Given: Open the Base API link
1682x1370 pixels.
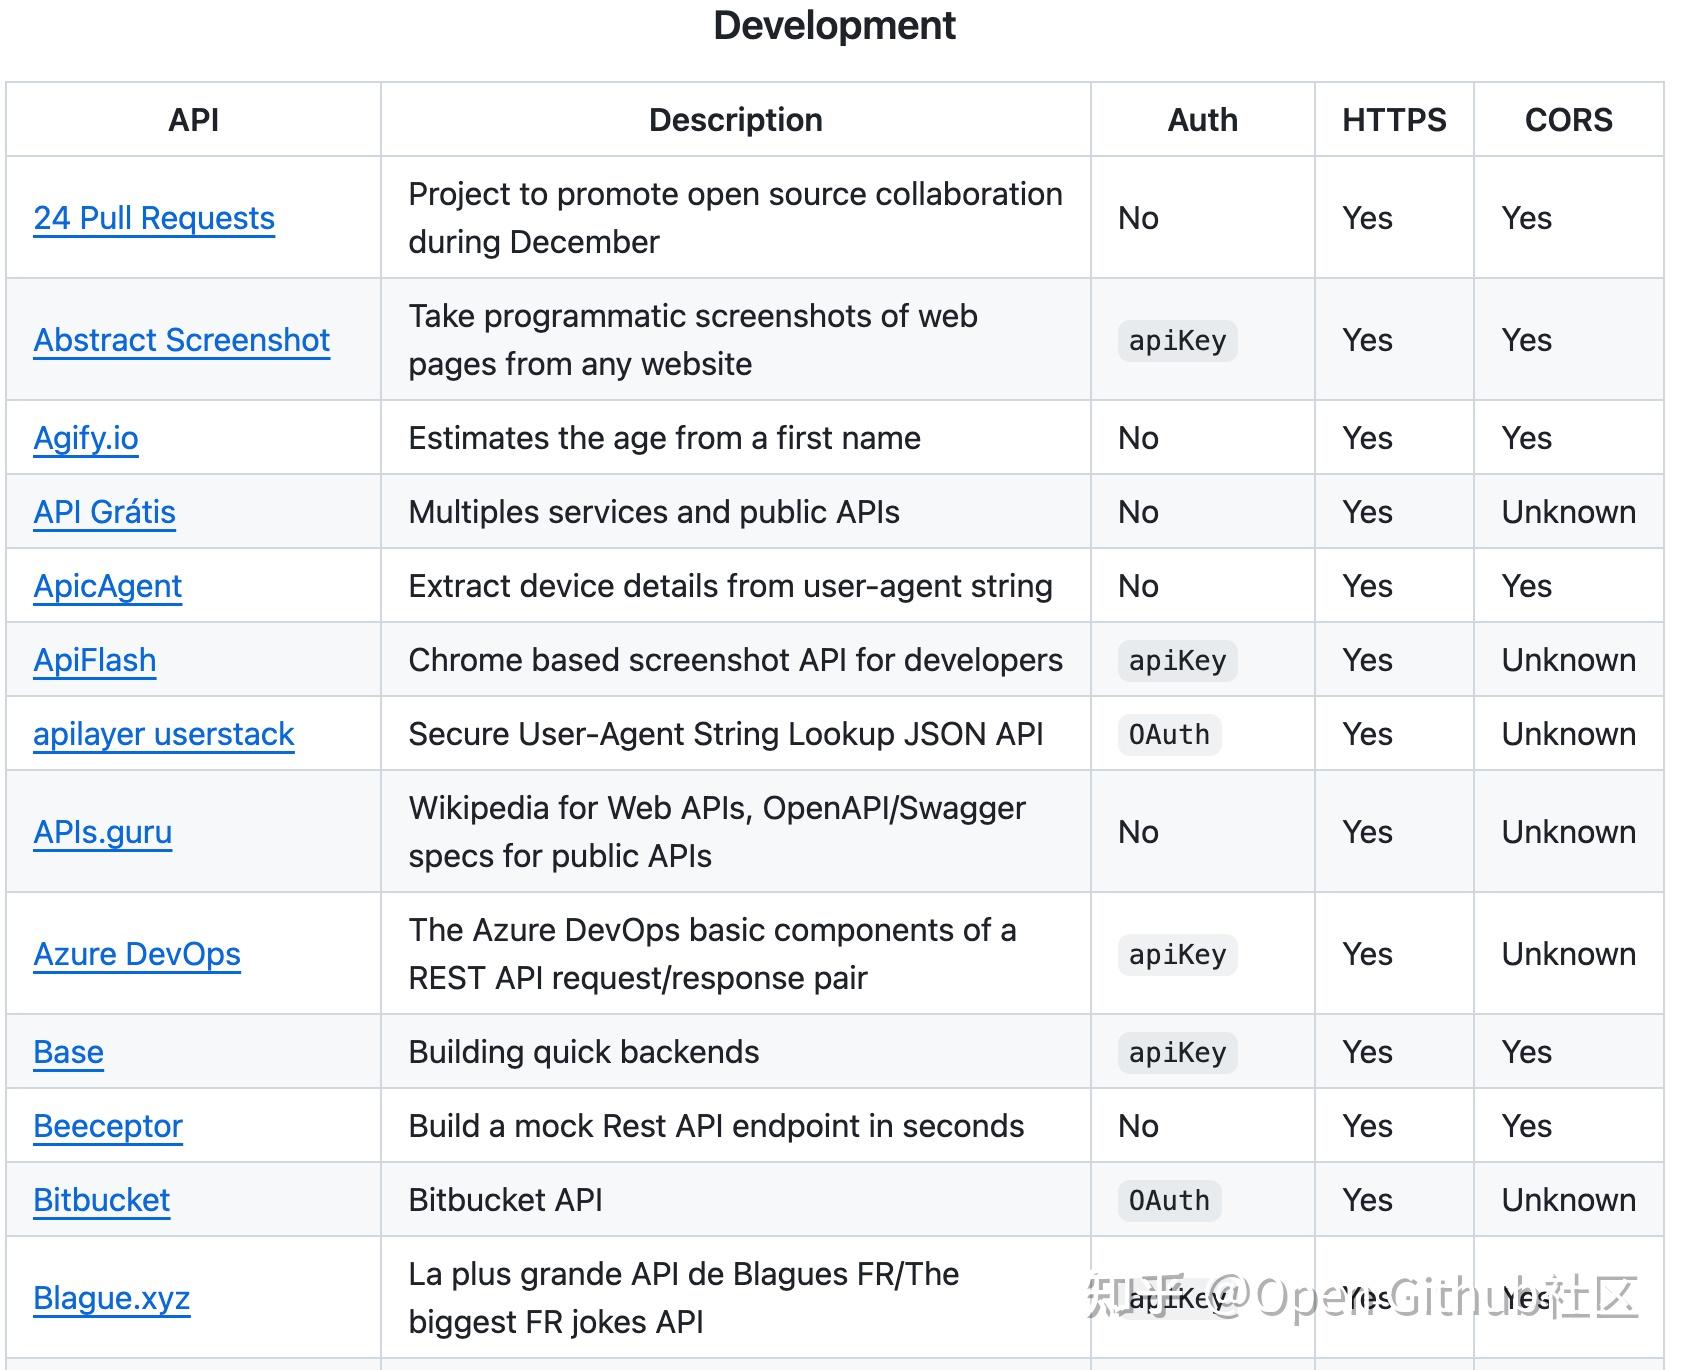Looking at the screenshot, I should pyautogui.click(x=69, y=1052).
